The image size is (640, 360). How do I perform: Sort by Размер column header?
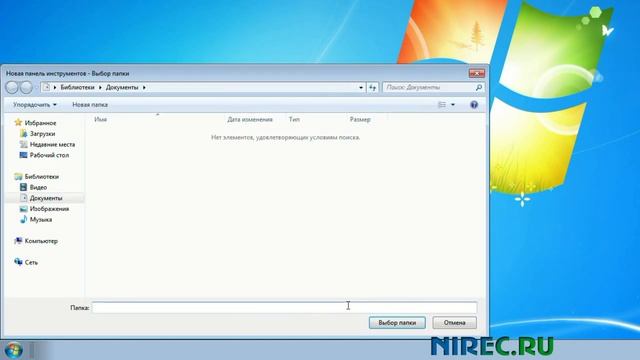tap(360, 120)
